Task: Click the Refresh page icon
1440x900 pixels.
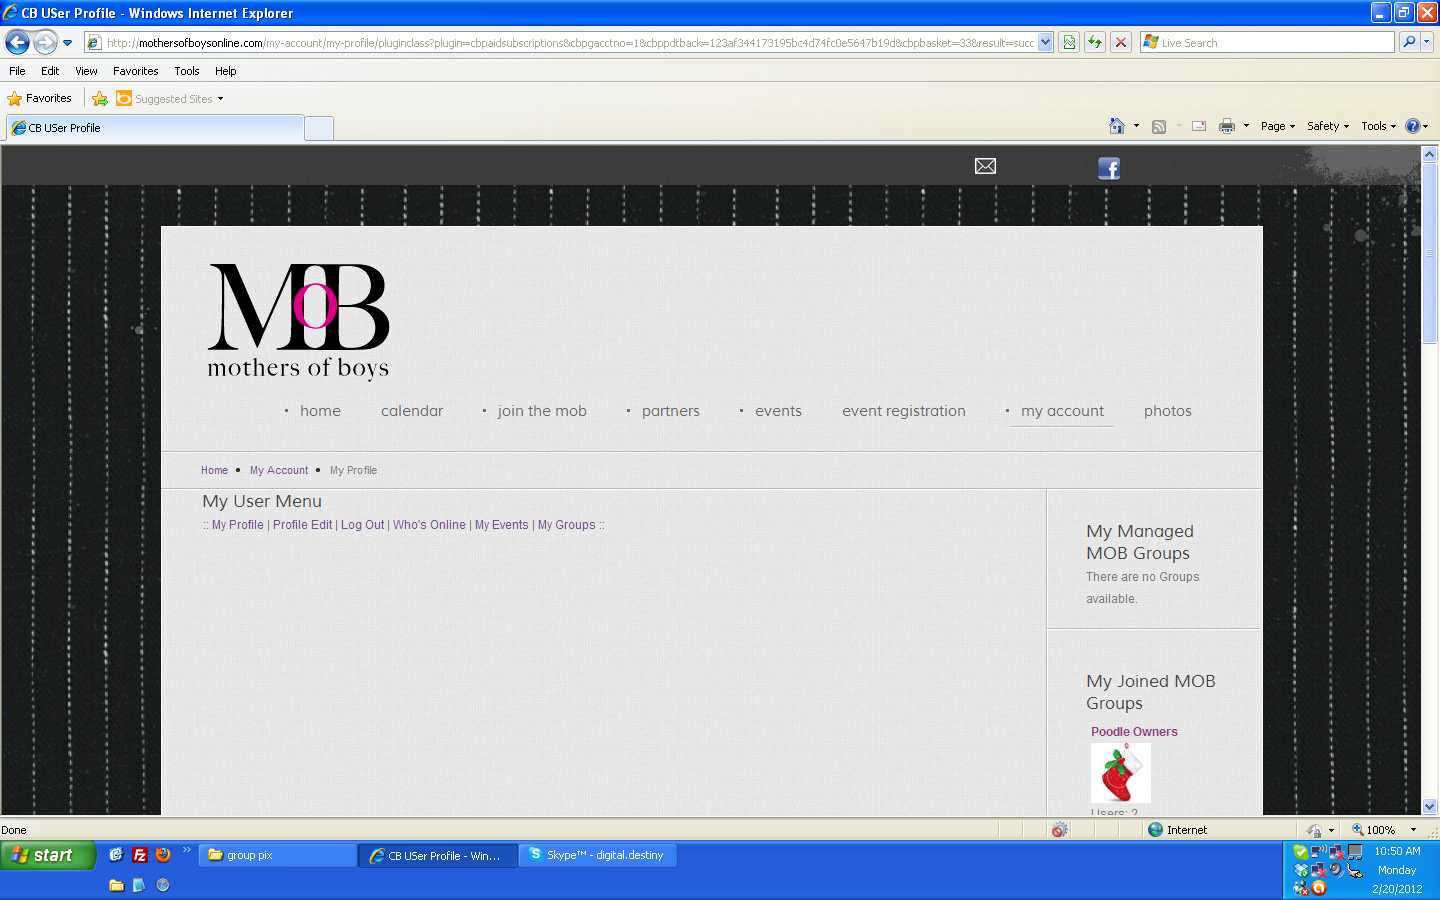Action: (1095, 42)
